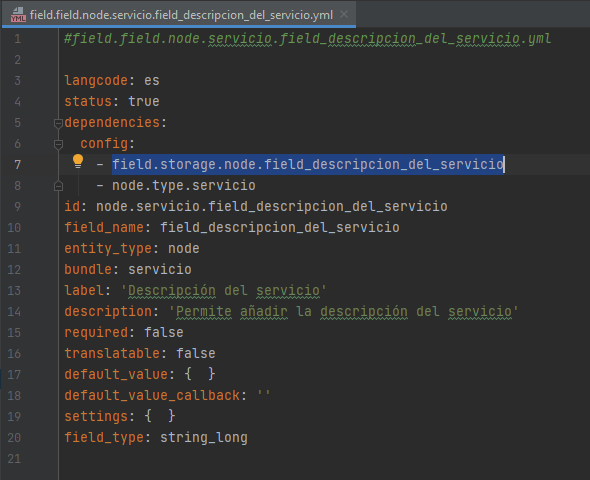Image resolution: width=590 pixels, height=480 pixels.
Task: Click empty braces after settings
Action: point(160,416)
